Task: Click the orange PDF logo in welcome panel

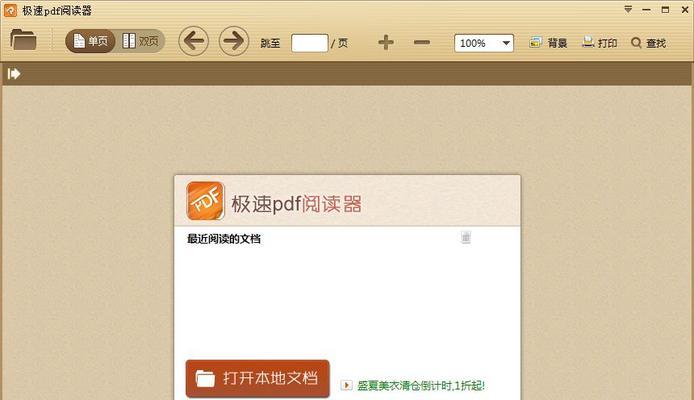Action: [x=205, y=201]
